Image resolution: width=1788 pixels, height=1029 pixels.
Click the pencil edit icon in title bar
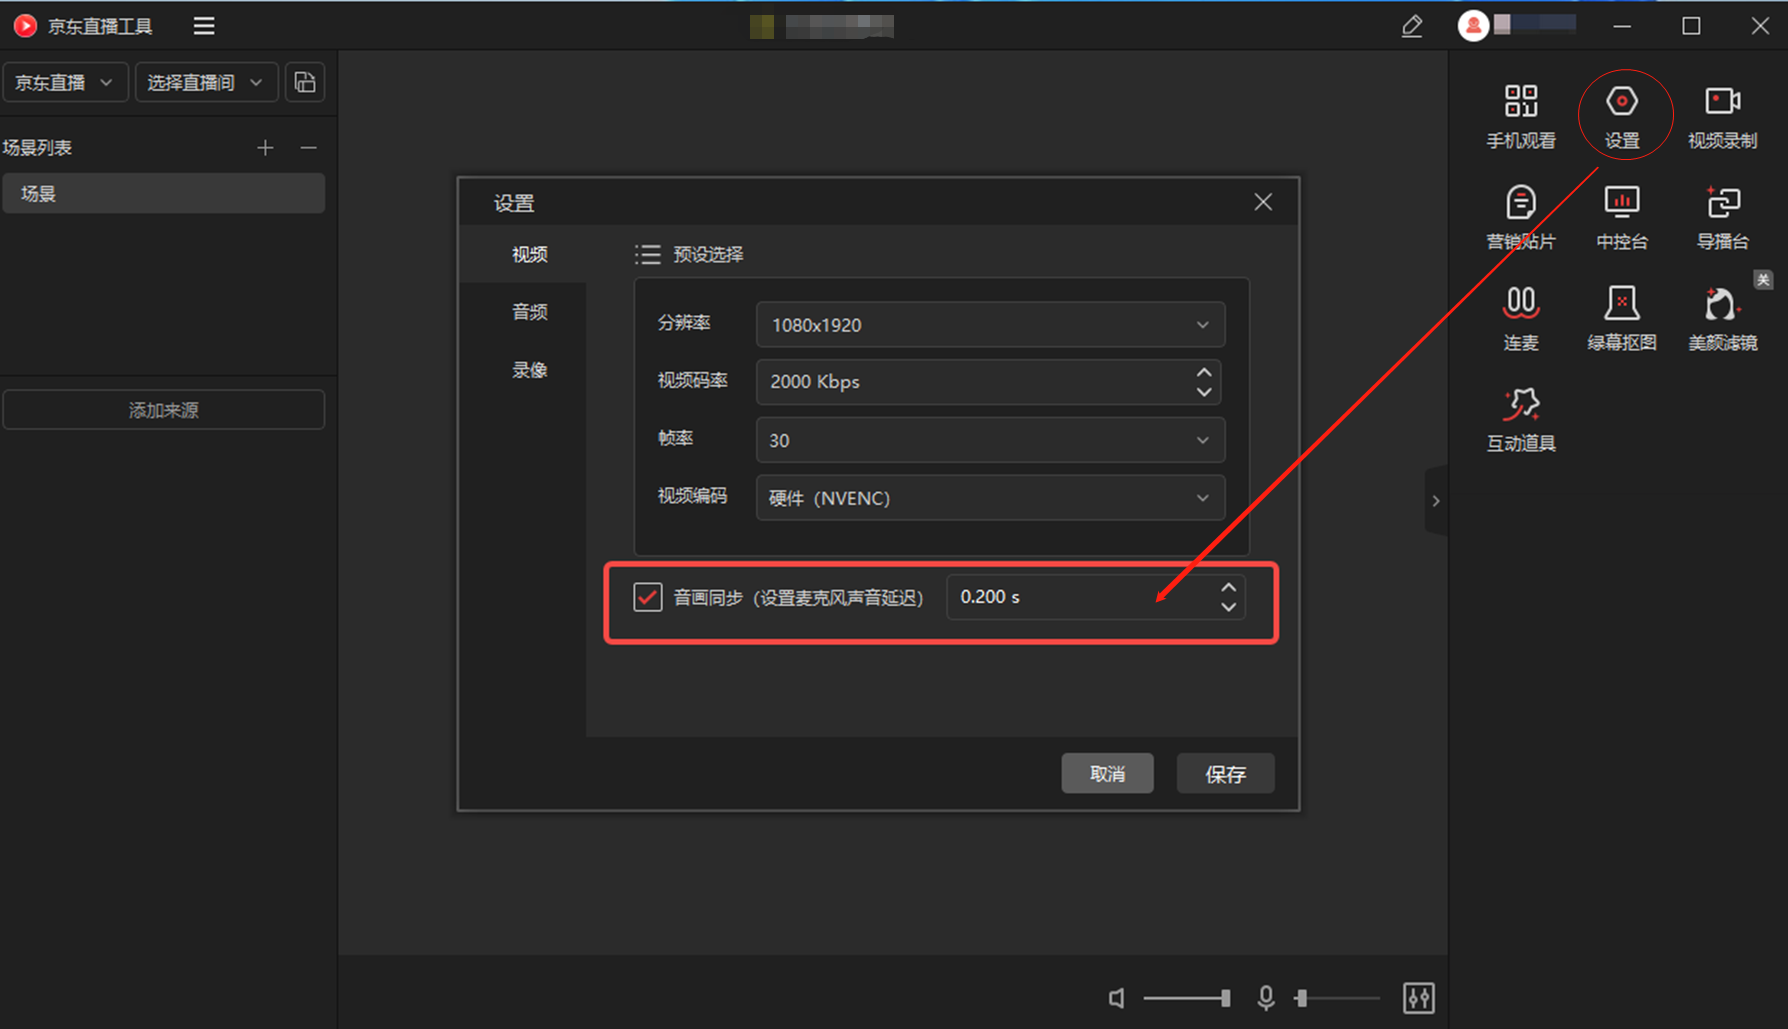[1411, 26]
